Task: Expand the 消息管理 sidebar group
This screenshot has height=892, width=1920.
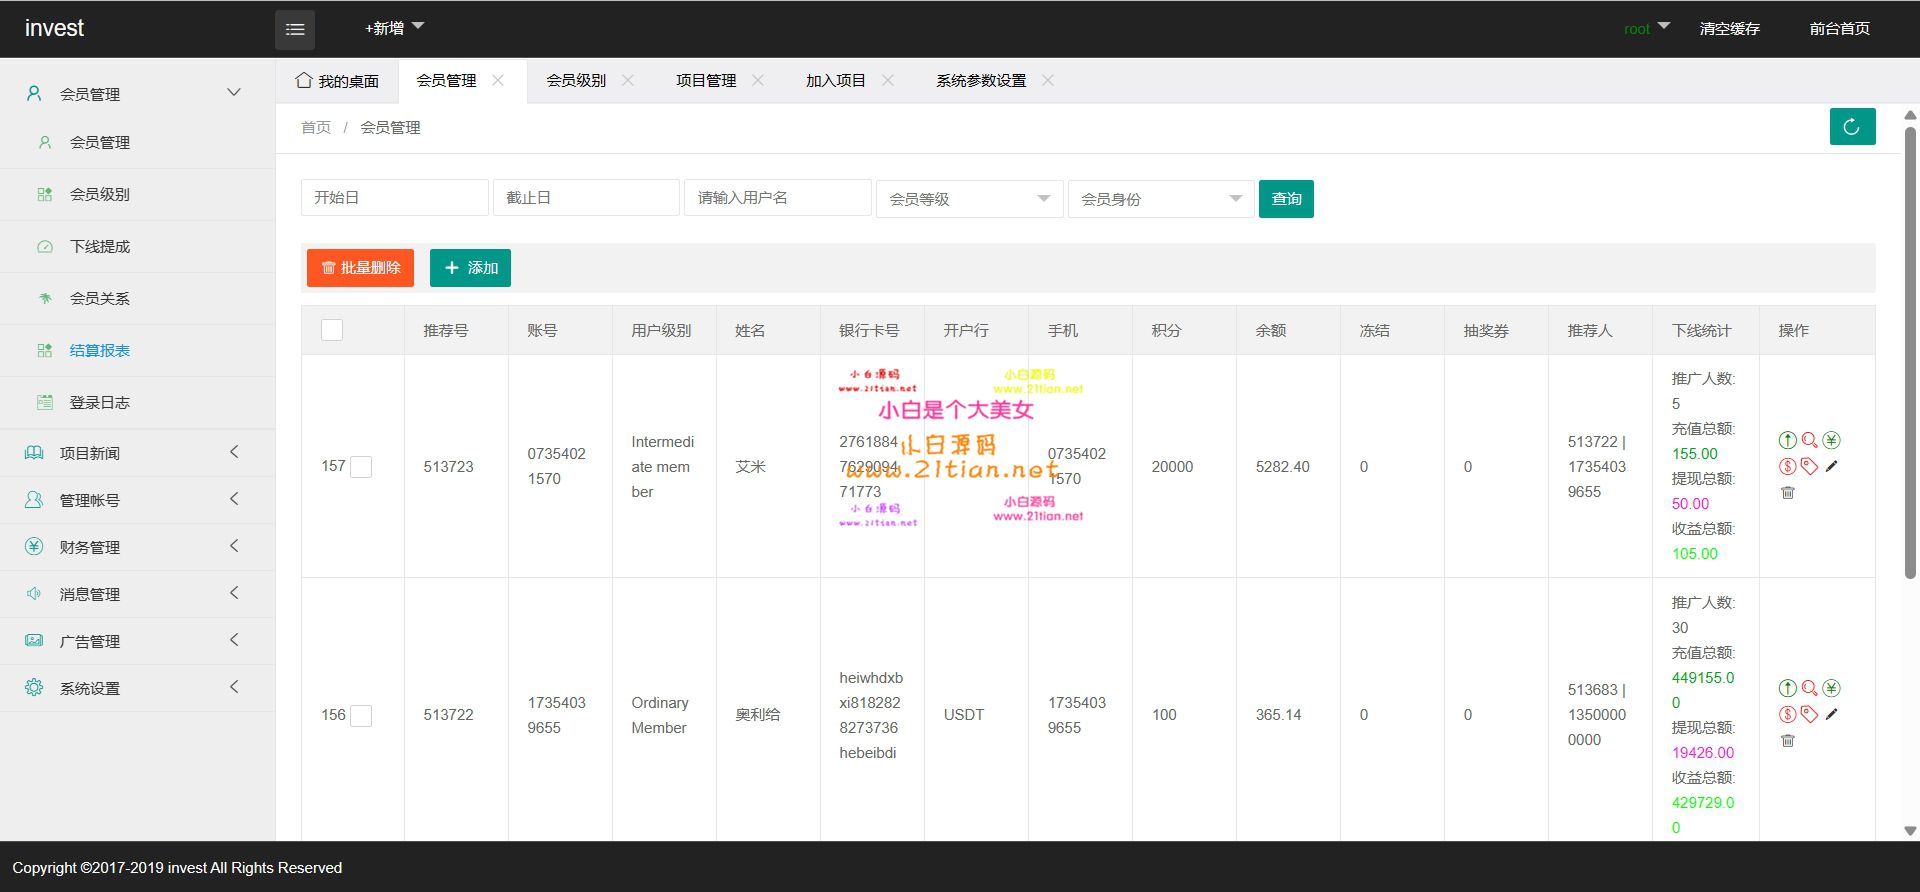Action: tap(137, 594)
